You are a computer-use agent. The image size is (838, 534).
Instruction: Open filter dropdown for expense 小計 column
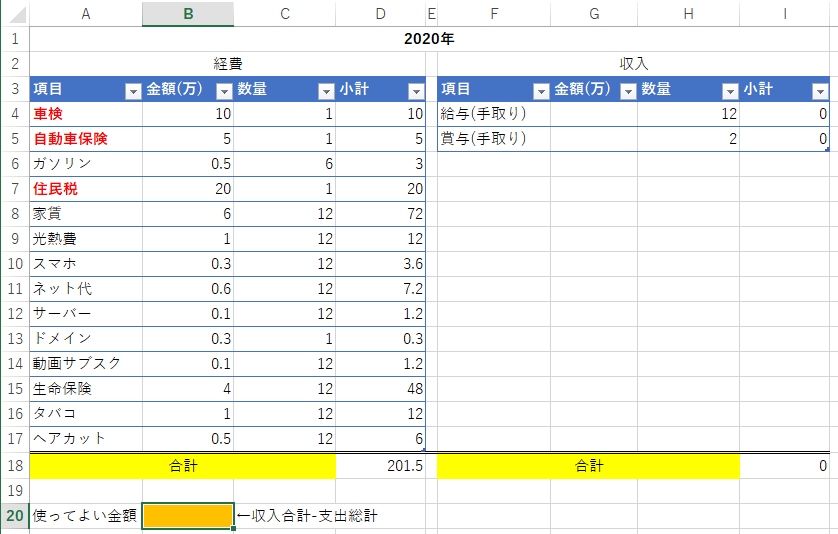tap(416, 92)
